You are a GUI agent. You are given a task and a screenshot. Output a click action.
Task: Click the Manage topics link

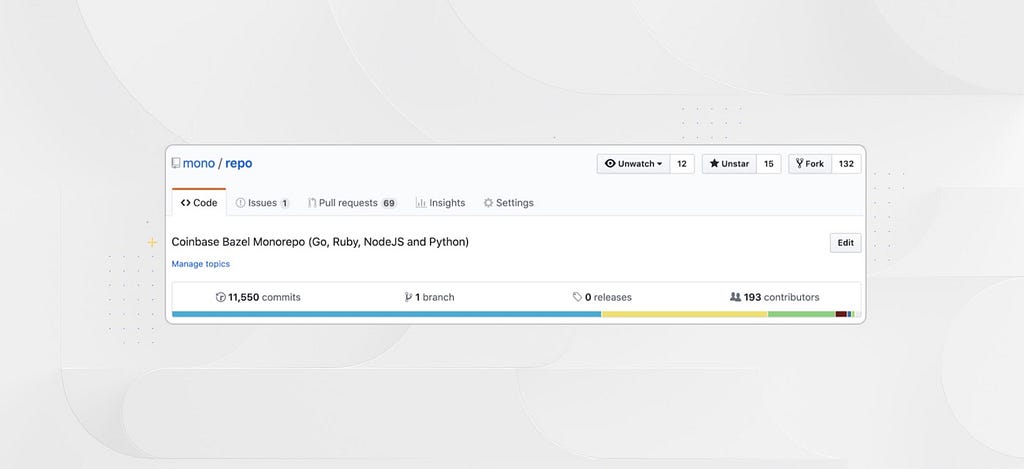[x=200, y=264]
